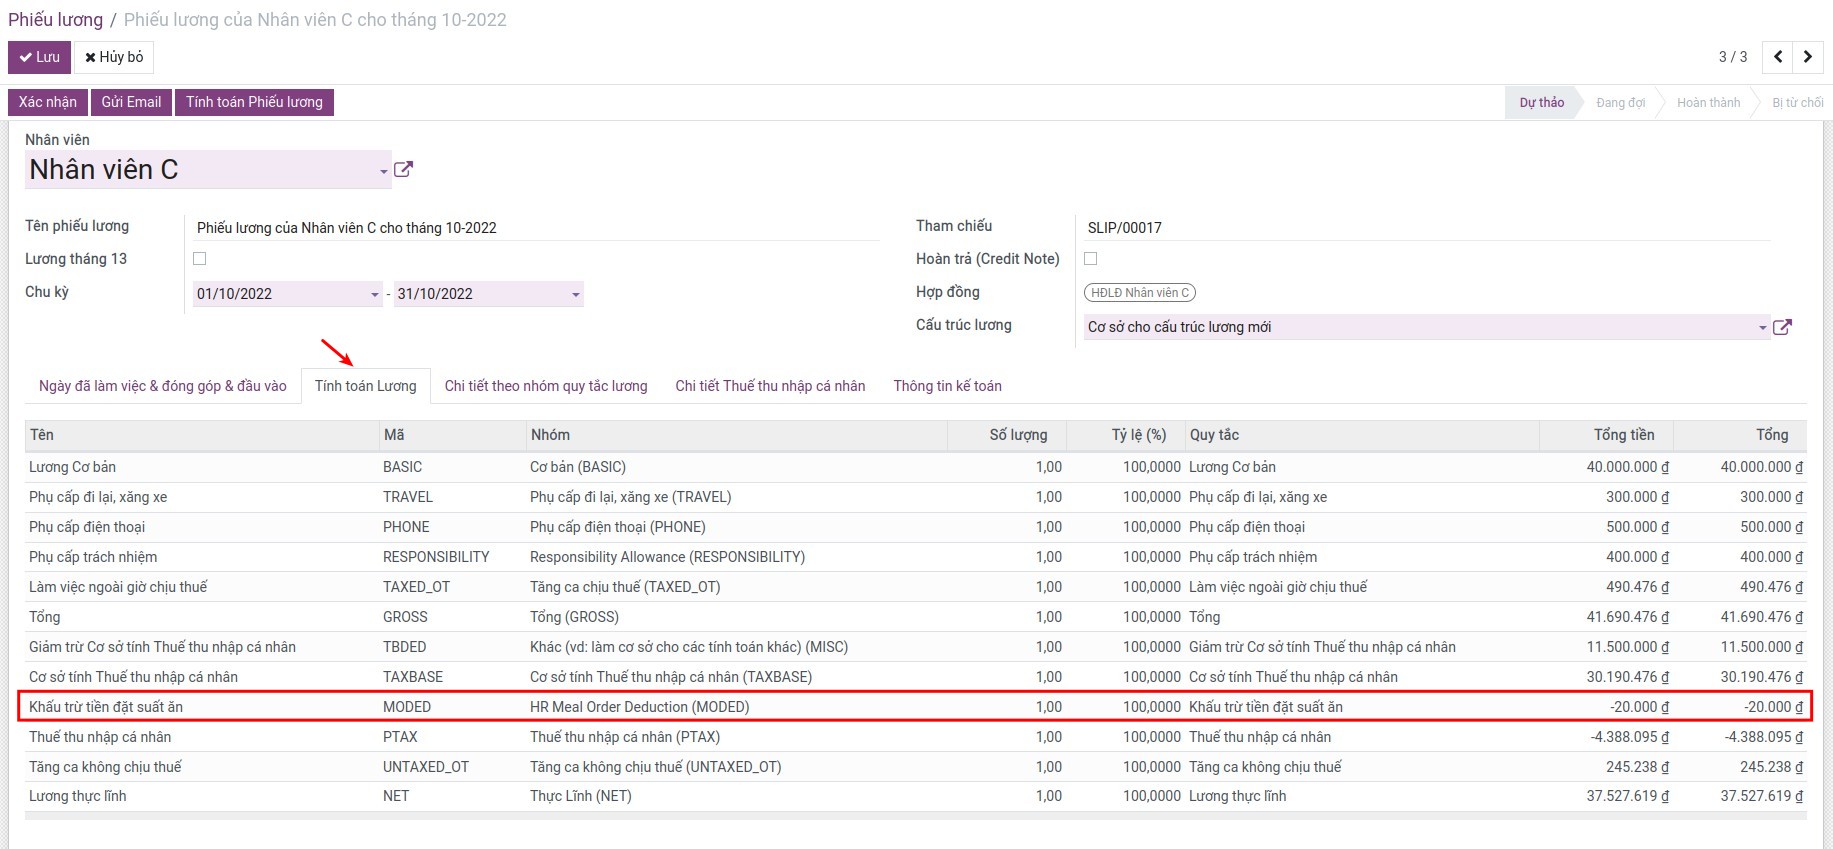The height and width of the screenshot is (849, 1833).
Task: Click the Gửi Email button
Action: pyautogui.click(x=131, y=102)
